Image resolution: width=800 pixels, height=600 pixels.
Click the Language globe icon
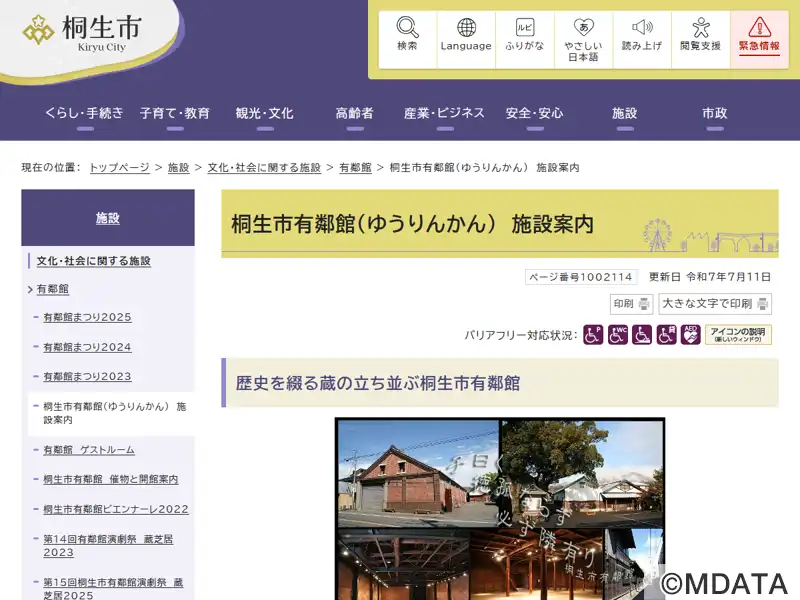(x=466, y=28)
